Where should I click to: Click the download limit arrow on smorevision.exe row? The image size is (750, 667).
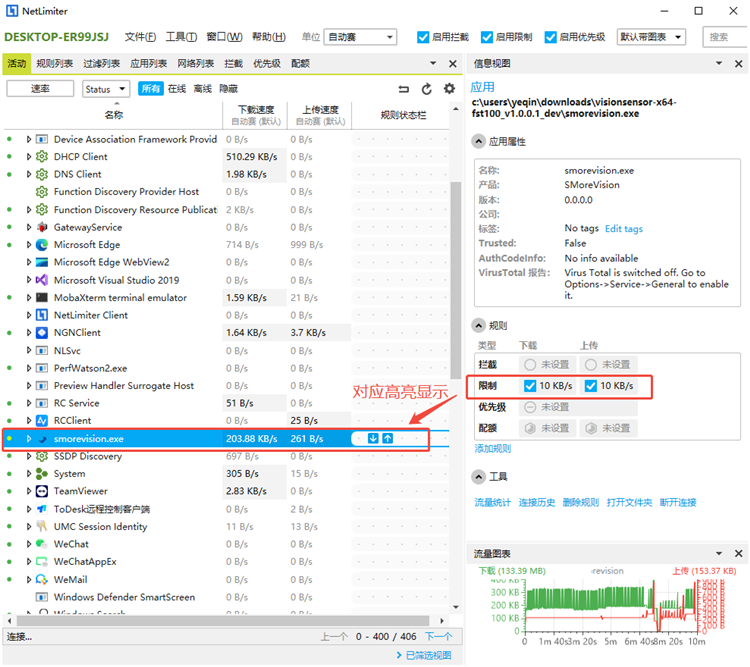pos(373,438)
